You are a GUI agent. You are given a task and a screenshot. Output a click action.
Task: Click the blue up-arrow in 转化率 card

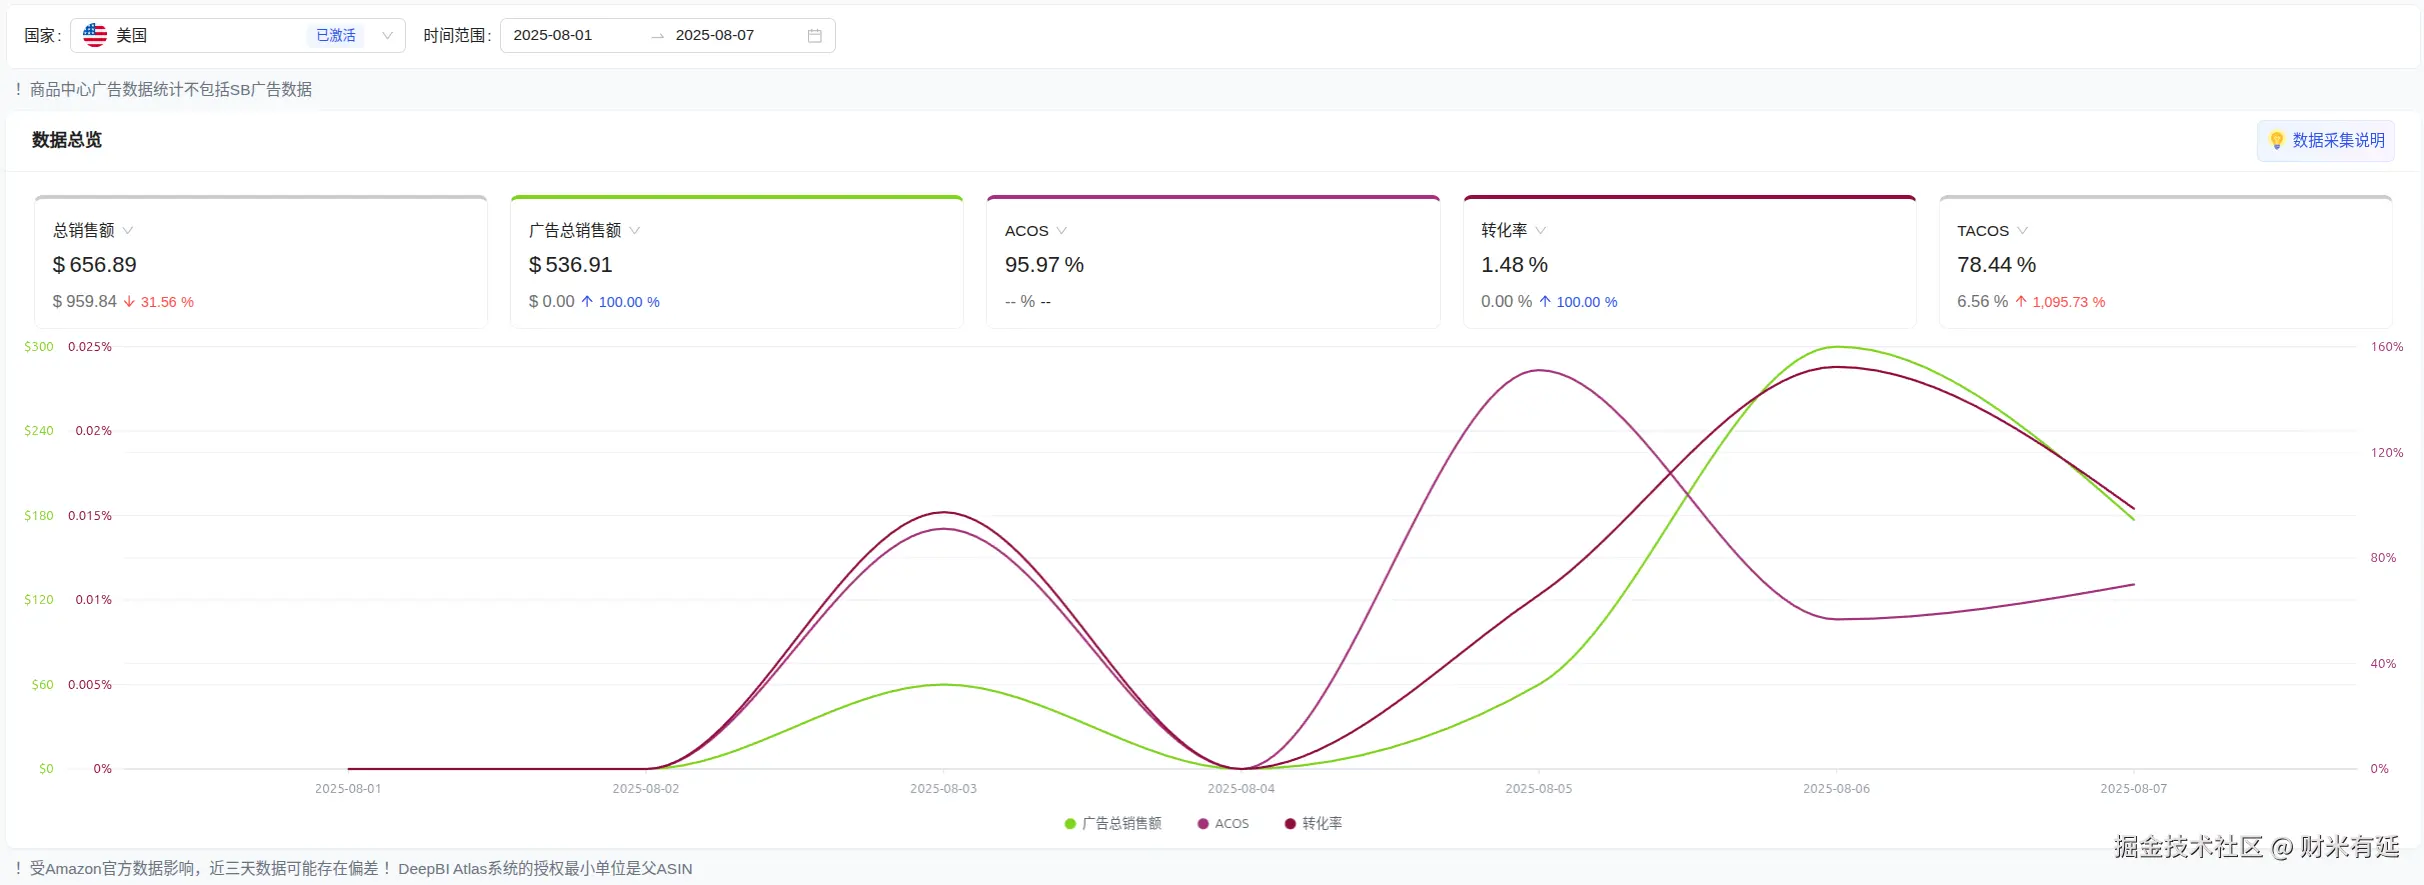coord(1545,302)
